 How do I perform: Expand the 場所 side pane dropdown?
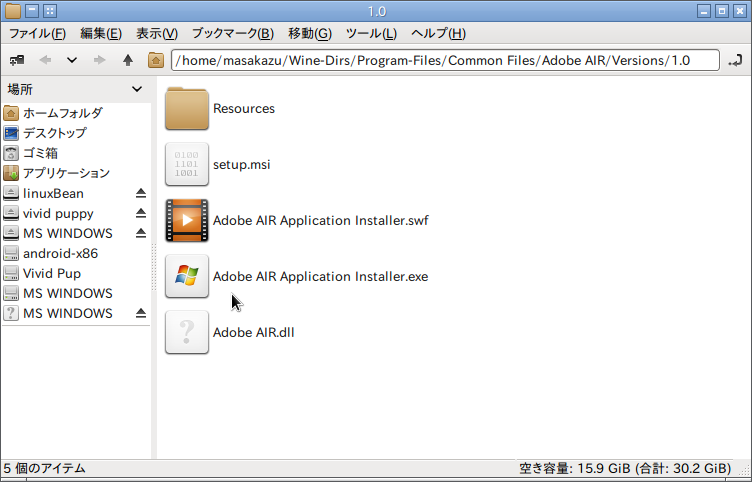pos(137,89)
